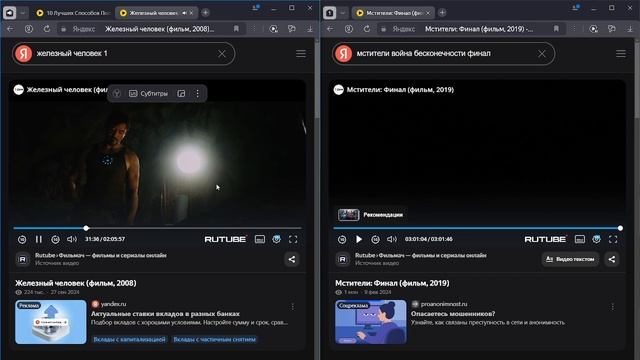Open Rutube source link under left video
Screen dimensions: 640x360
pyautogui.click(x=100, y=256)
